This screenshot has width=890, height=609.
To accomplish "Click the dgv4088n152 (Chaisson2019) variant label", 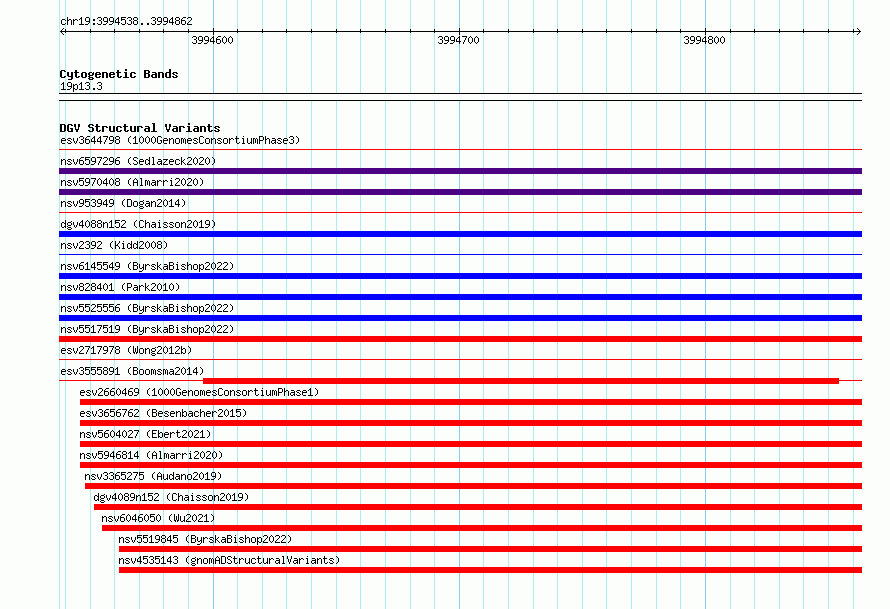I will [138, 224].
